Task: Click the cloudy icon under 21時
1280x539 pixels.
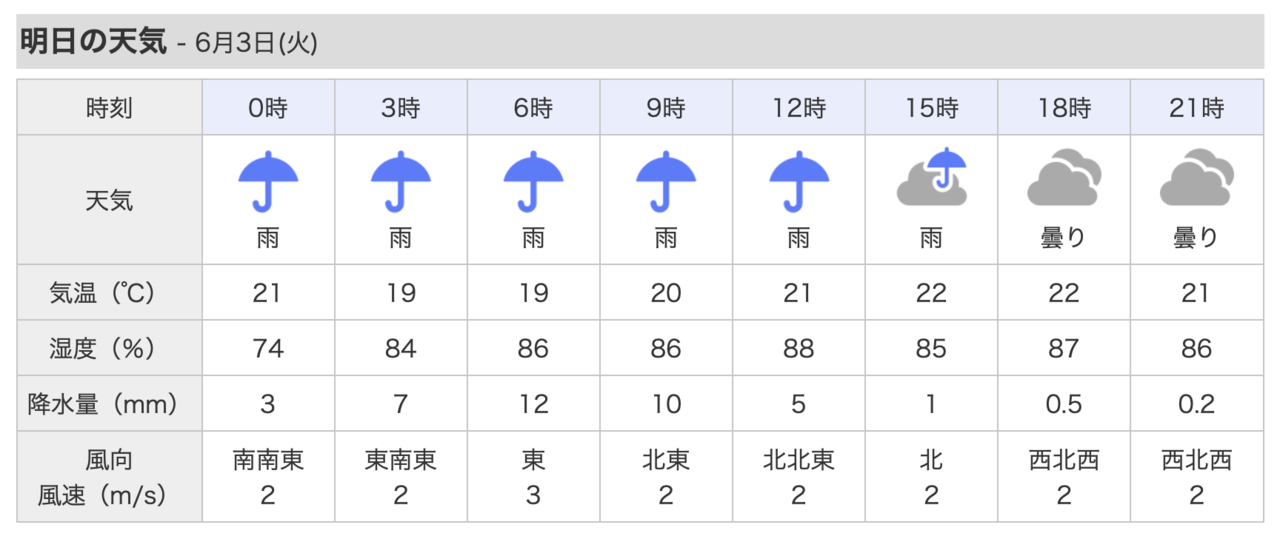Action: coord(1197,177)
